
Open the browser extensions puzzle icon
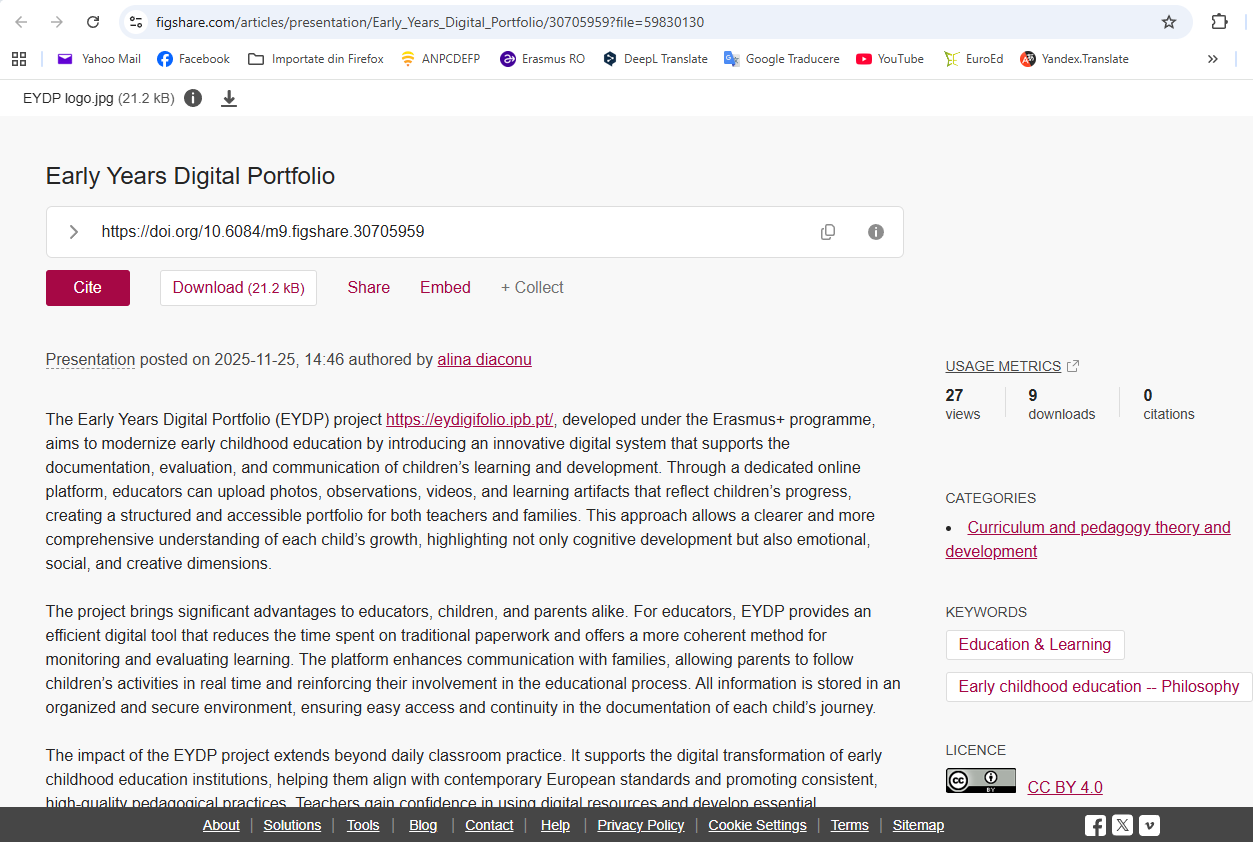(1219, 22)
